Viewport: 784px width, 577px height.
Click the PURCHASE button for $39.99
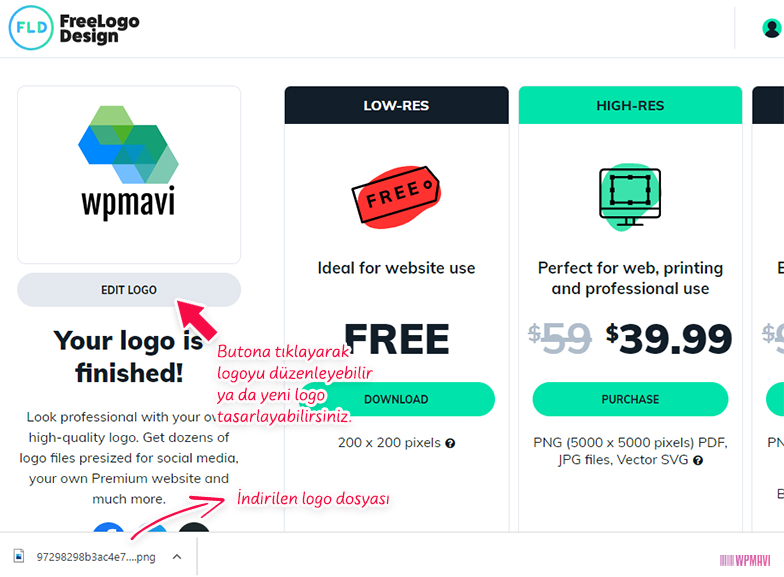(x=630, y=399)
